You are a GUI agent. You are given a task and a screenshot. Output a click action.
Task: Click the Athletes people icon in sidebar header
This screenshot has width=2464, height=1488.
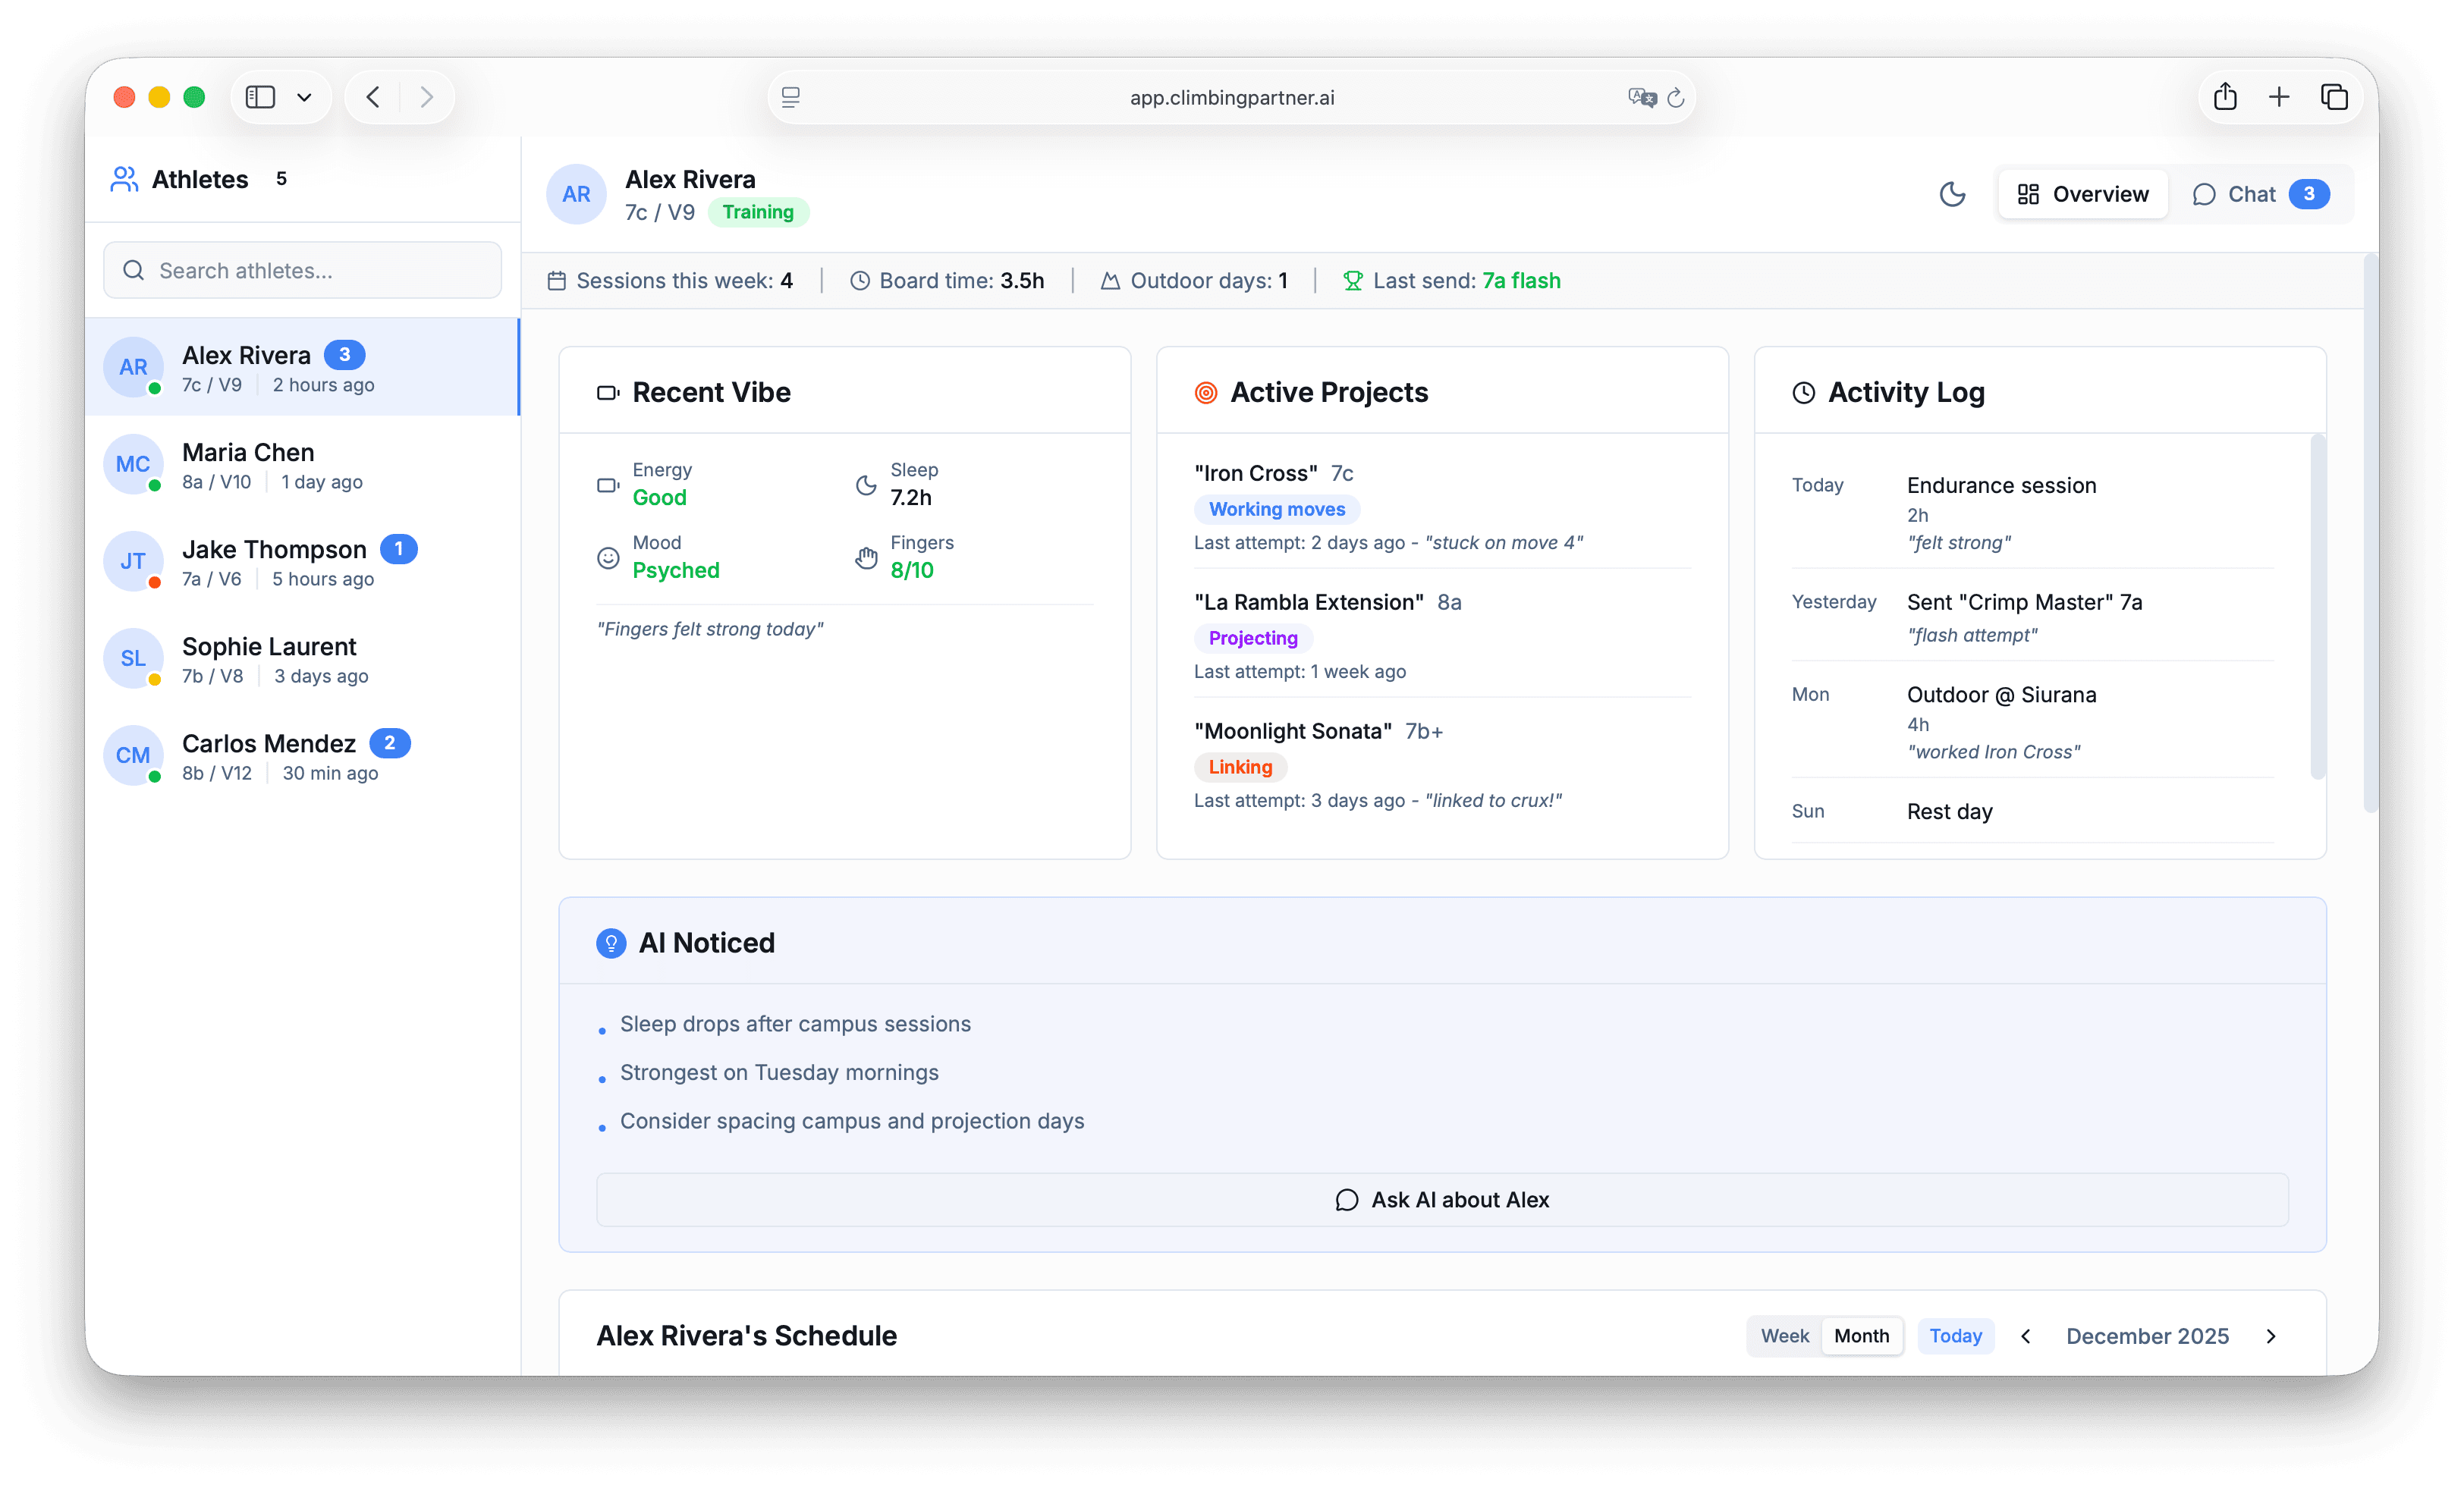tap(124, 178)
